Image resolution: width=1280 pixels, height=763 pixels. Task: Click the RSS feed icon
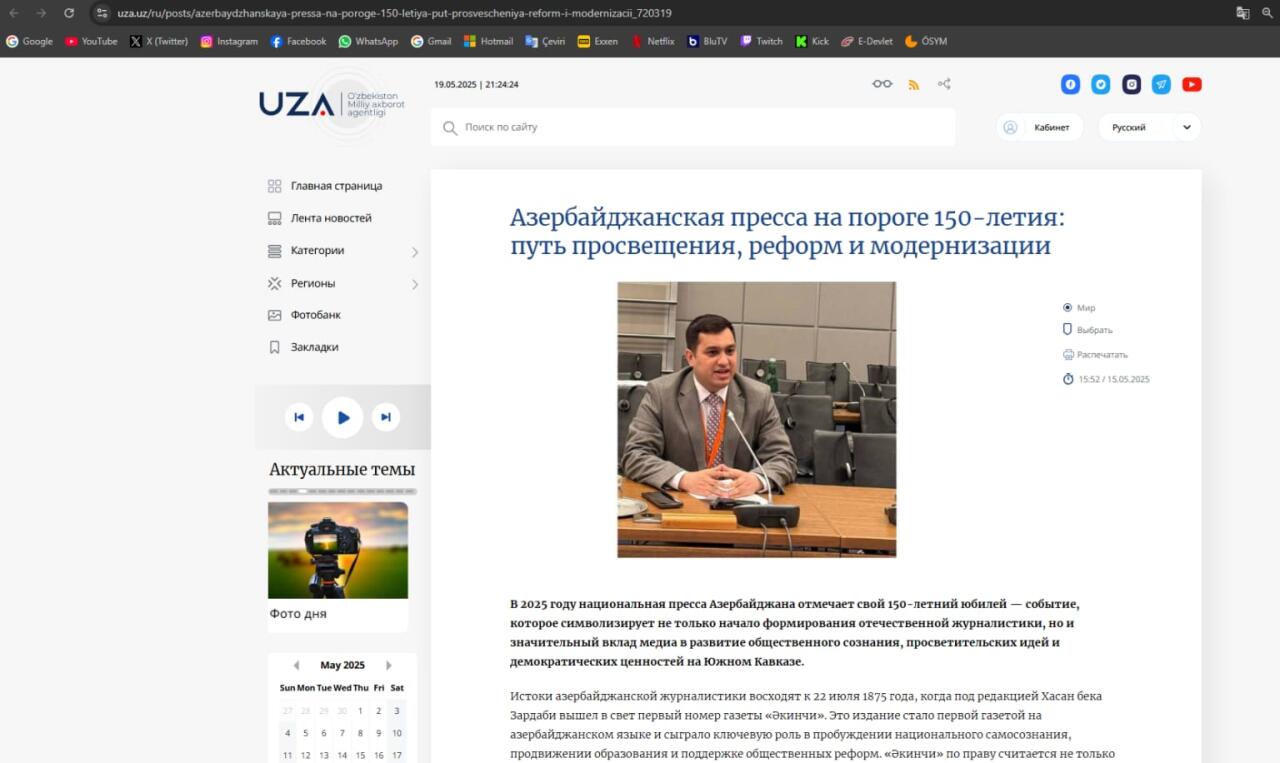913,85
